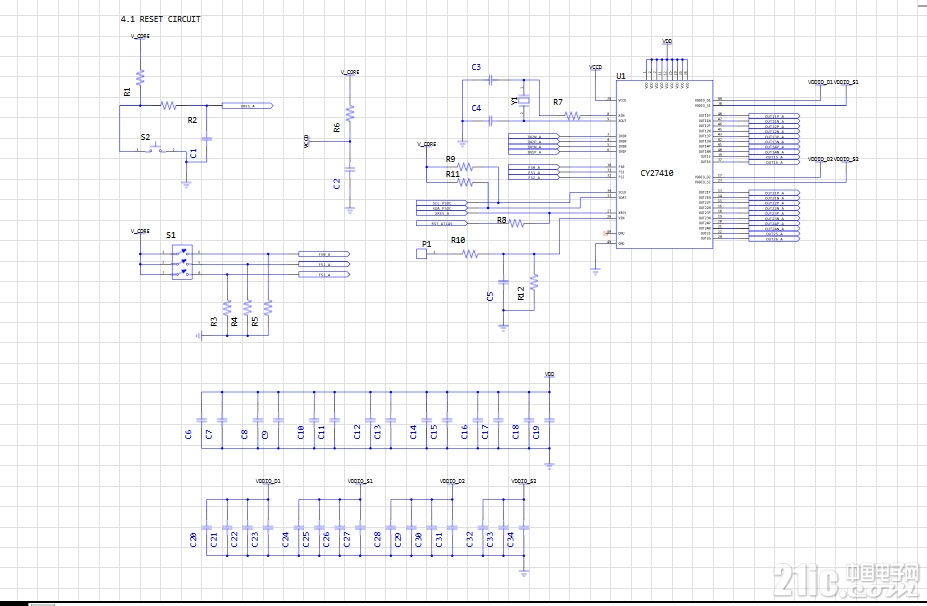Click the C8 capacitor label

pos(244,434)
